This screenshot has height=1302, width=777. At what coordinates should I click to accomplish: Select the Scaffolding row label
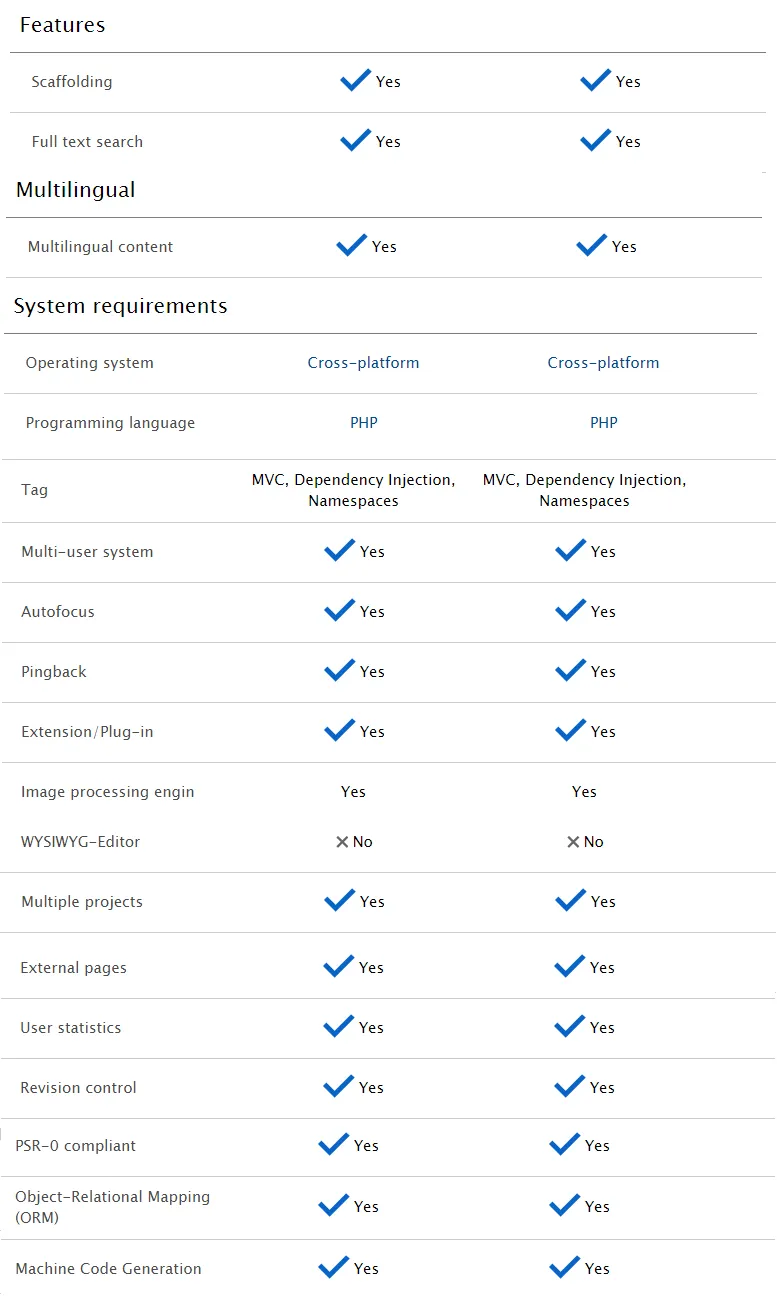click(x=71, y=82)
